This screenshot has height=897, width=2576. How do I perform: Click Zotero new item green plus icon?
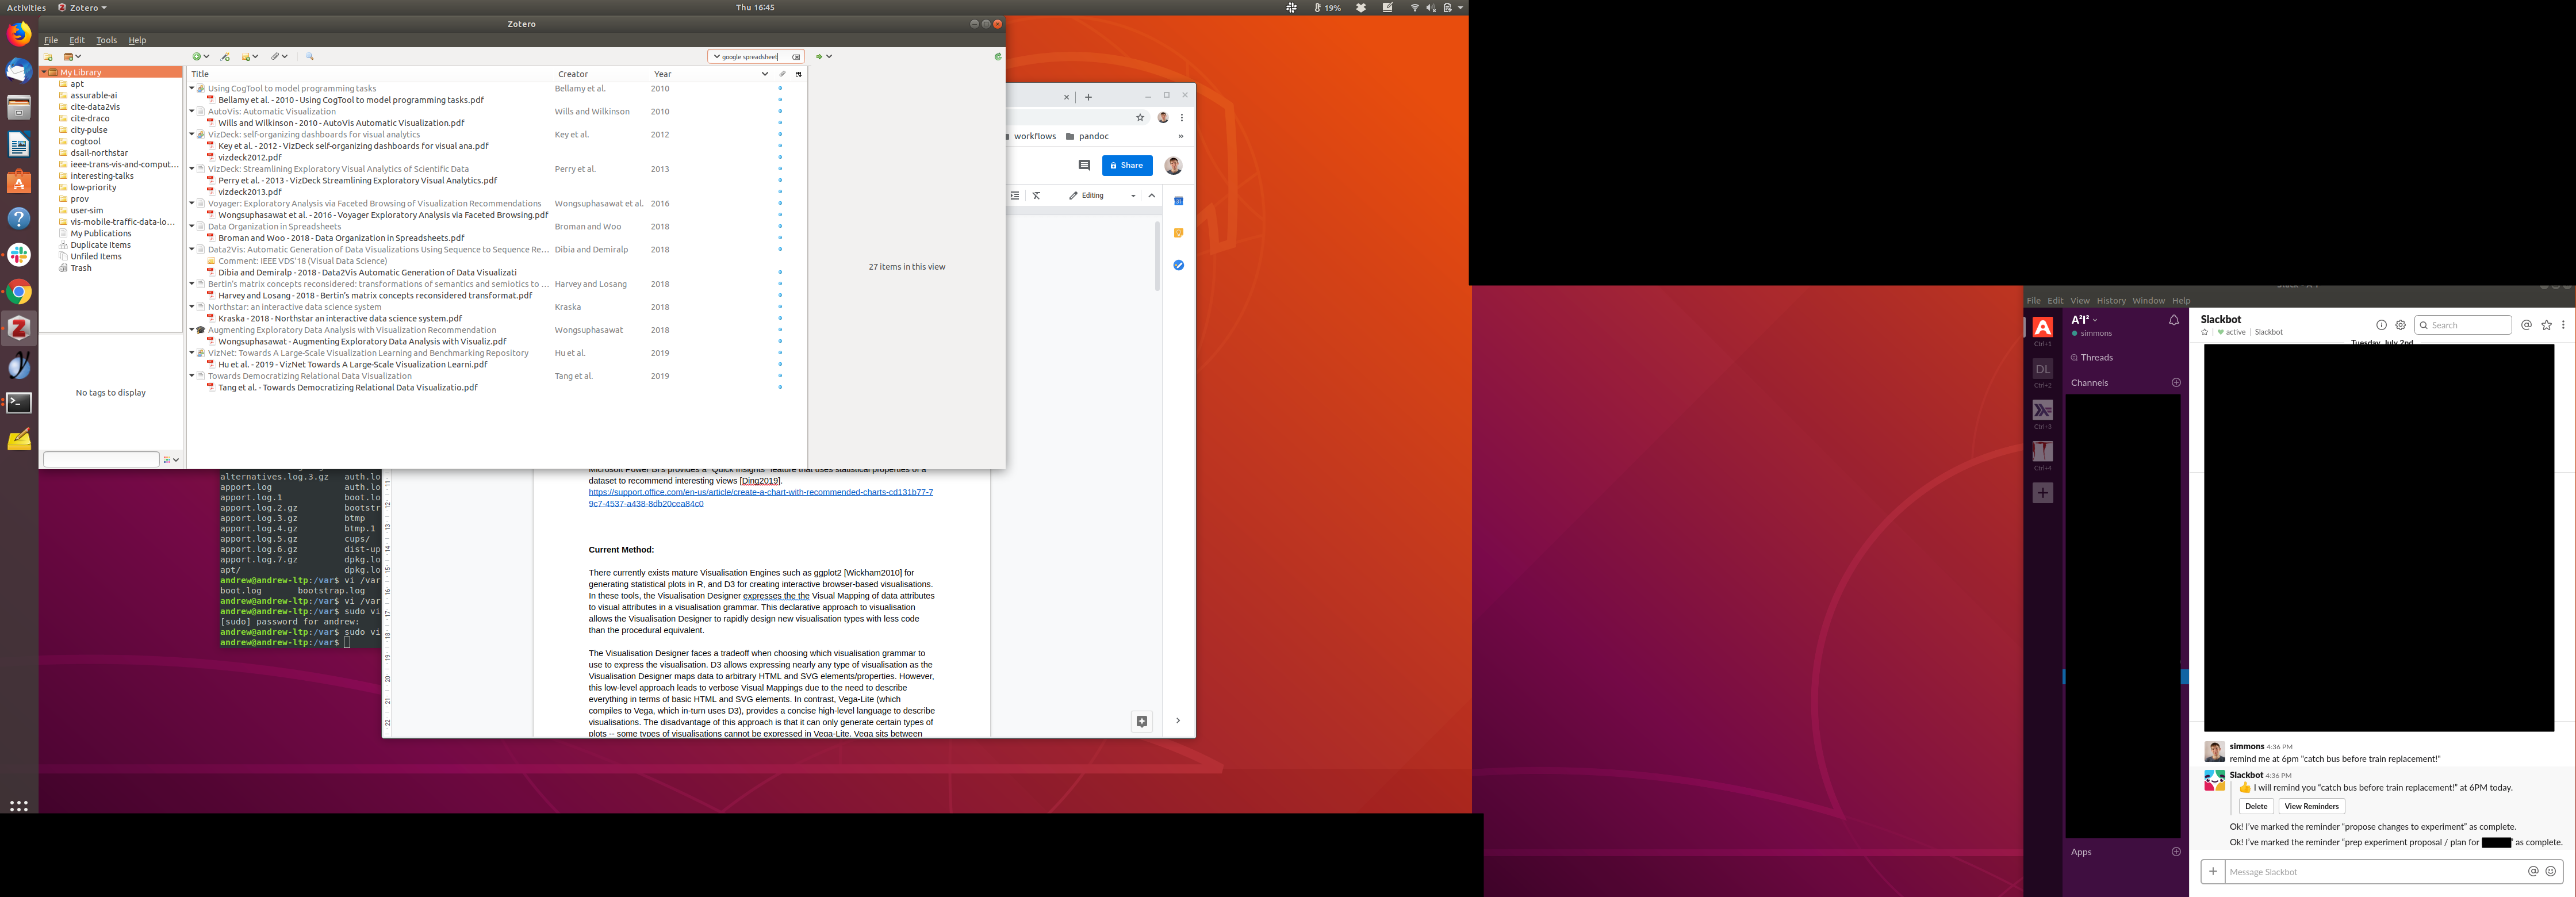(x=197, y=57)
